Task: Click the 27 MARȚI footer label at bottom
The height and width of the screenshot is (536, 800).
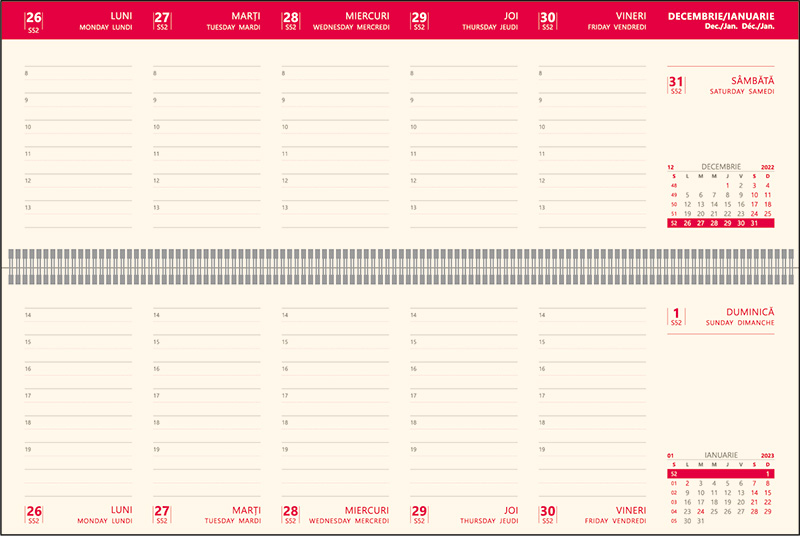Action: tap(207, 514)
